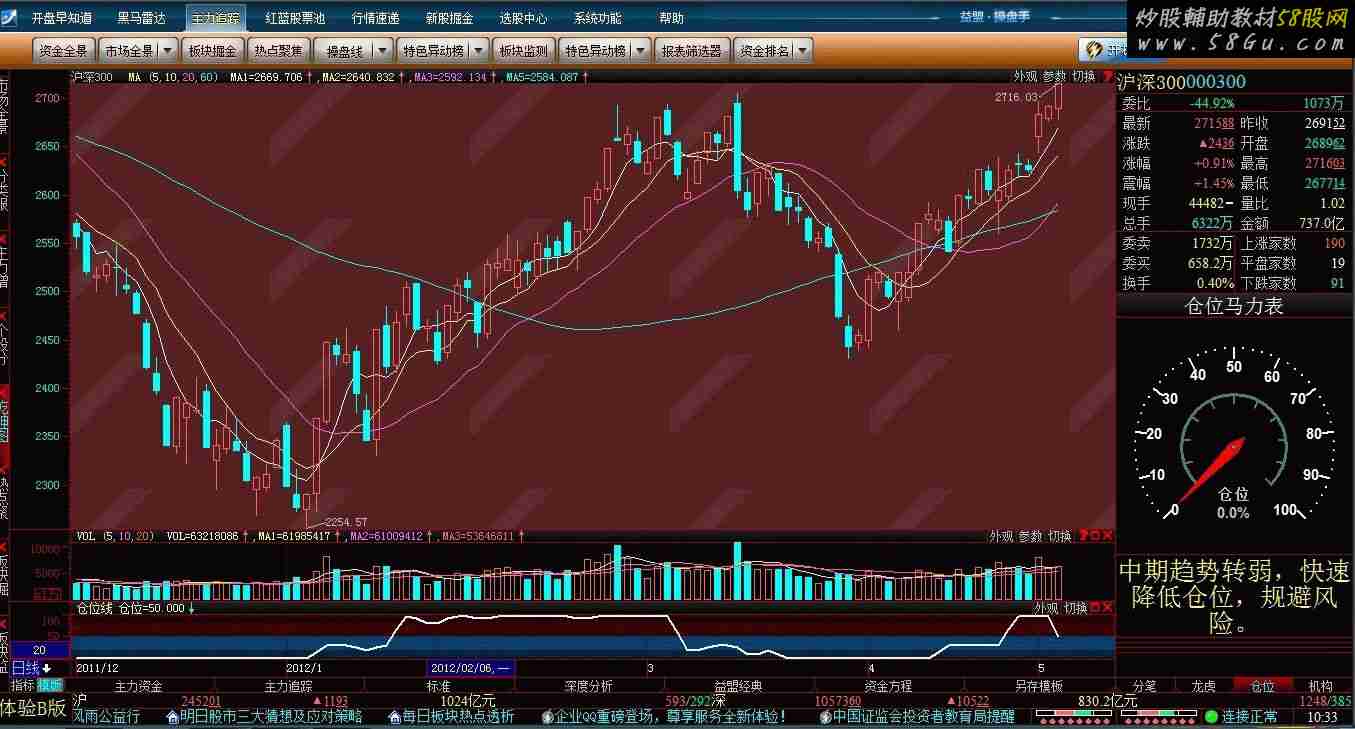The height and width of the screenshot is (729, 1355).
Task: Open the 系统功能 menu
Action: [x=597, y=18]
